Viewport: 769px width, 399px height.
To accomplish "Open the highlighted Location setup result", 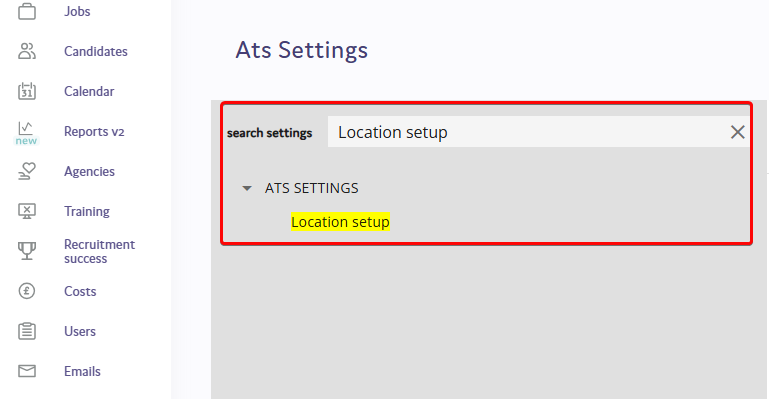I will click(340, 222).
